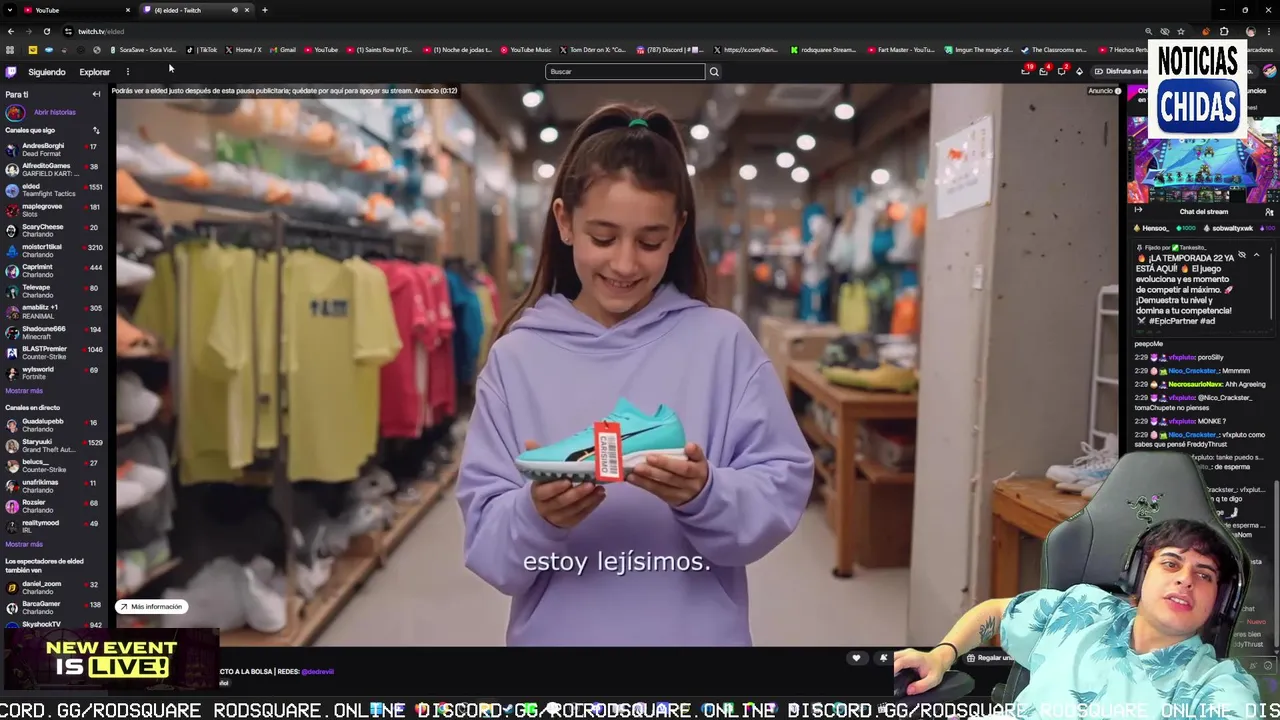This screenshot has height=720, width=1280.
Task: Open Twitch messages icon with 4 badge
Action: 1044,71
